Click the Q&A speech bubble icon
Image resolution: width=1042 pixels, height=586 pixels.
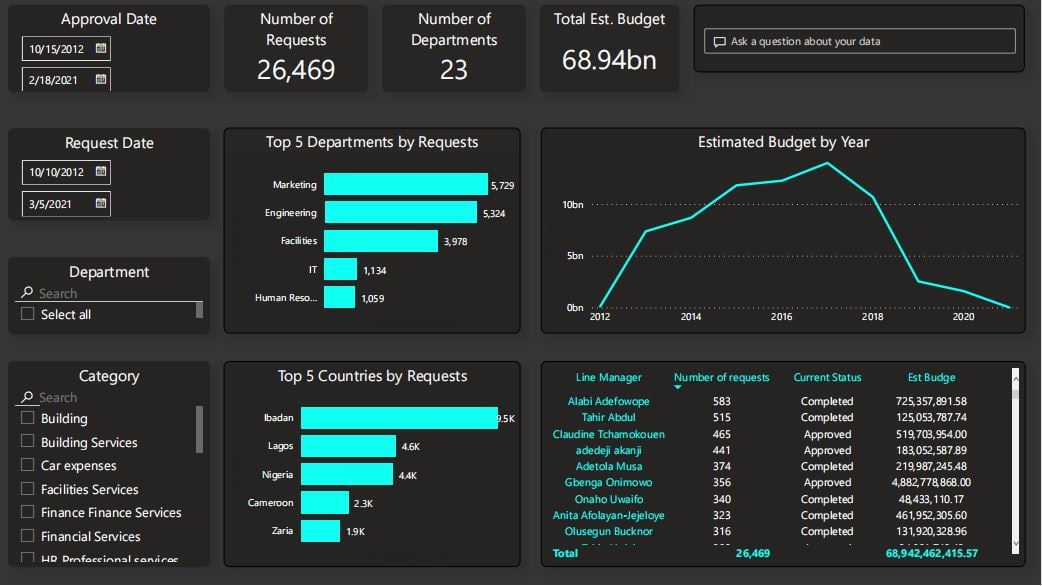[x=718, y=42]
